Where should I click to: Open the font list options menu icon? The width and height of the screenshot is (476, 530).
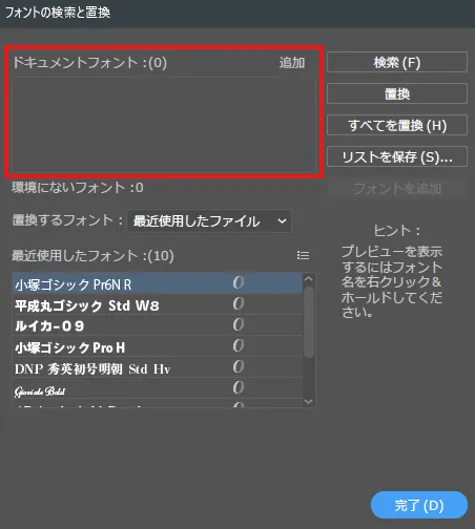(x=303, y=256)
